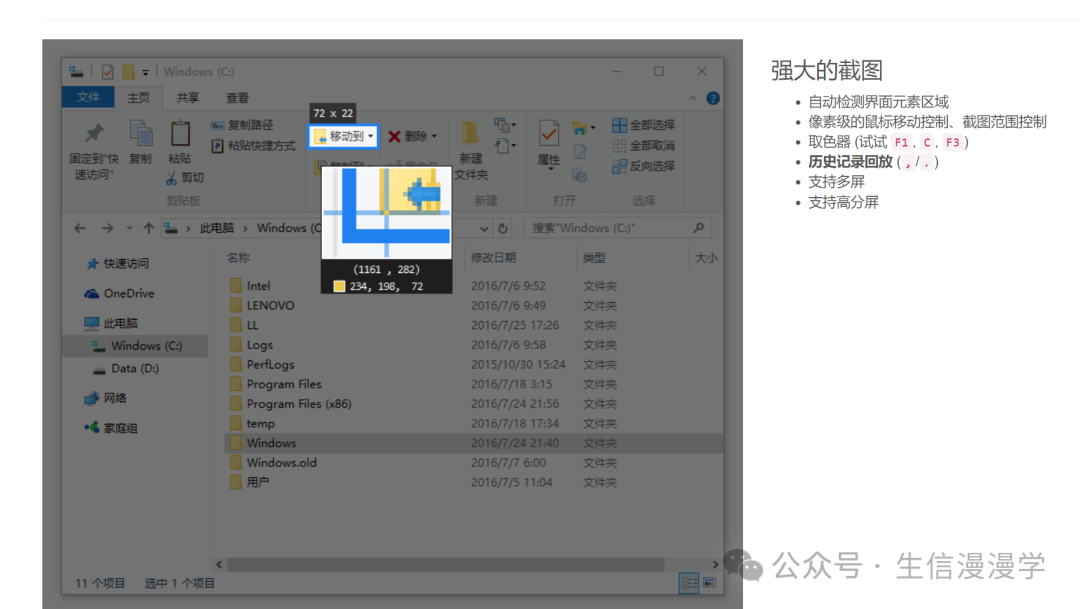This screenshot has height=609, width=1080.
Task: Select the Program Files (x86) folder
Action: pyautogui.click(x=290, y=404)
